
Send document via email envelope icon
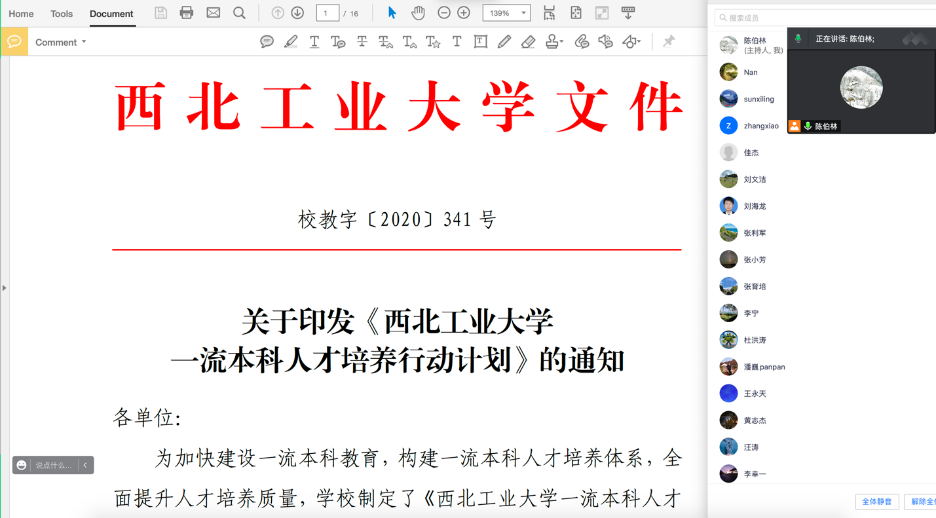point(213,13)
